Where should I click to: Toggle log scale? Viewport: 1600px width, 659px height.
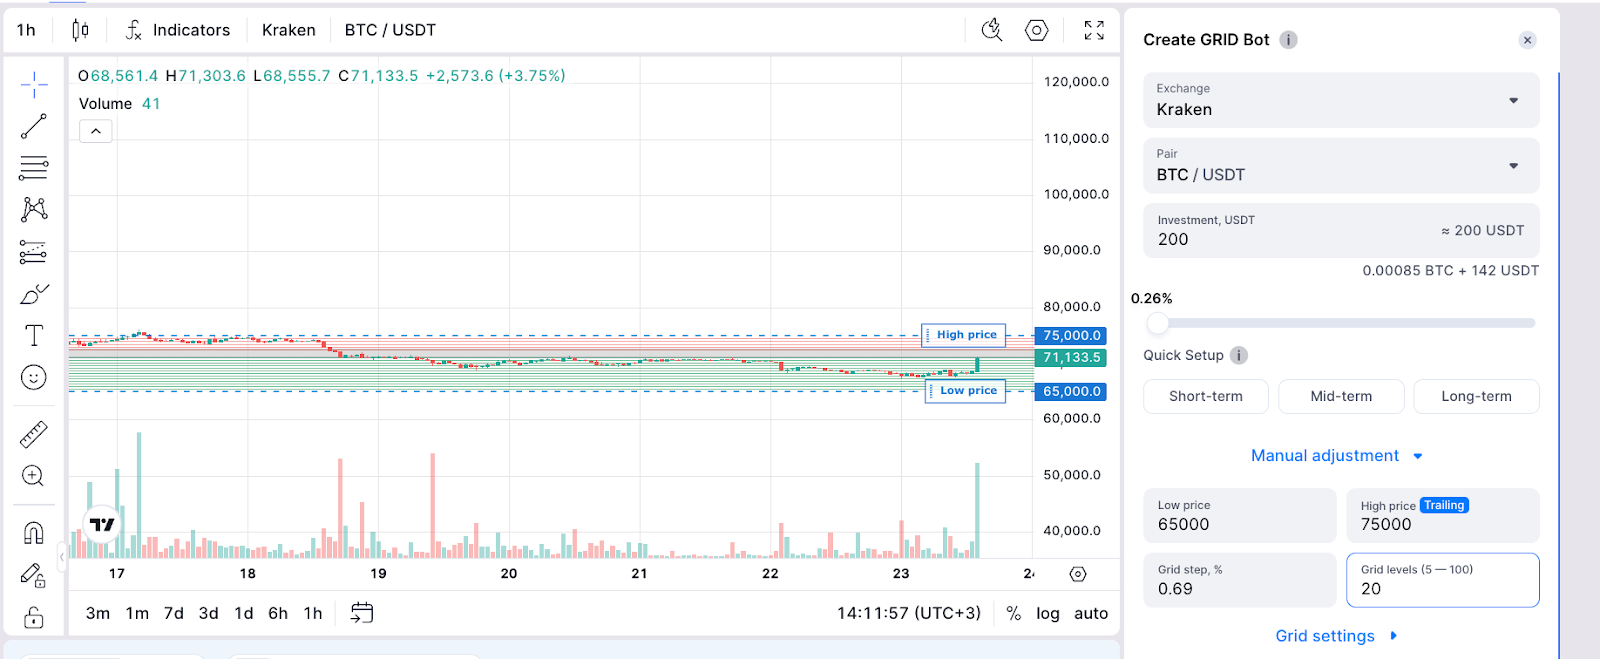[x=1048, y=613]
